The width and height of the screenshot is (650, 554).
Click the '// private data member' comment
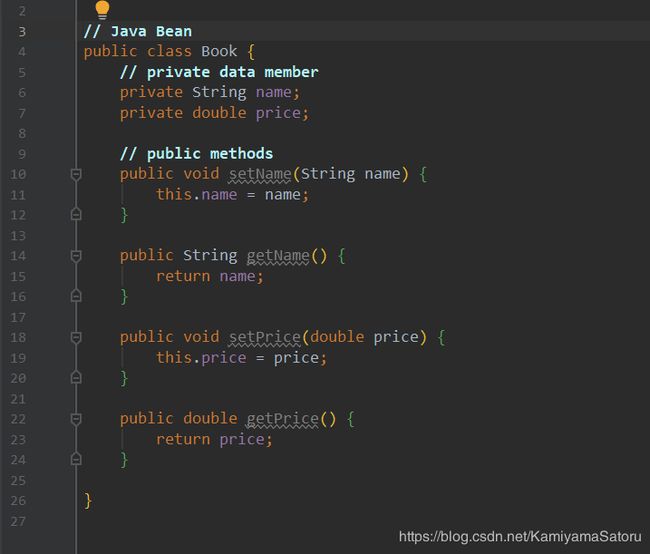[x=219, y=72]
